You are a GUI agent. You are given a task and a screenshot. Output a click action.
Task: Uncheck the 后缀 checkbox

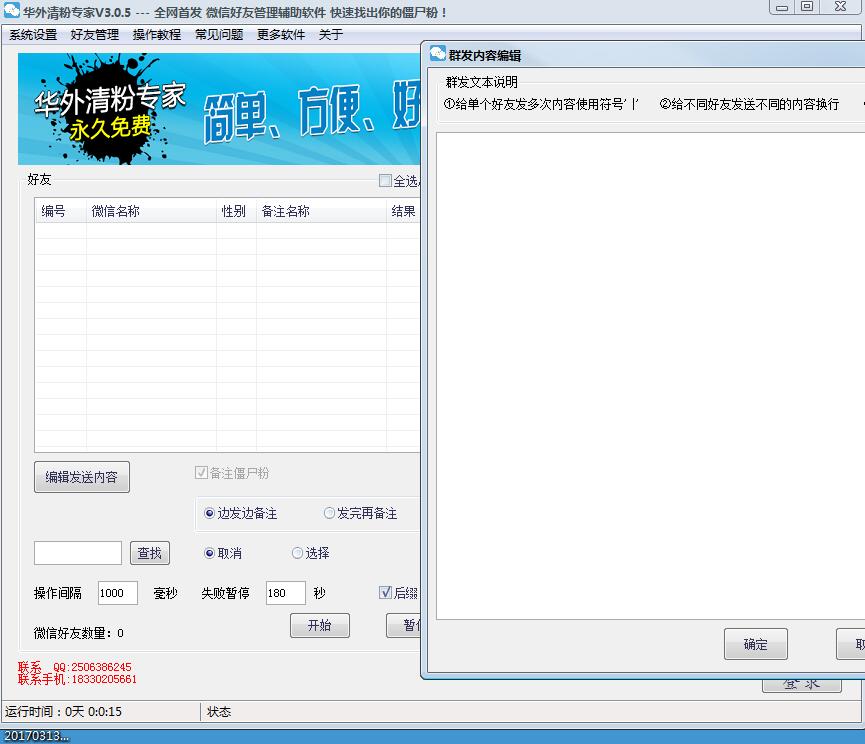pos(385,592)
